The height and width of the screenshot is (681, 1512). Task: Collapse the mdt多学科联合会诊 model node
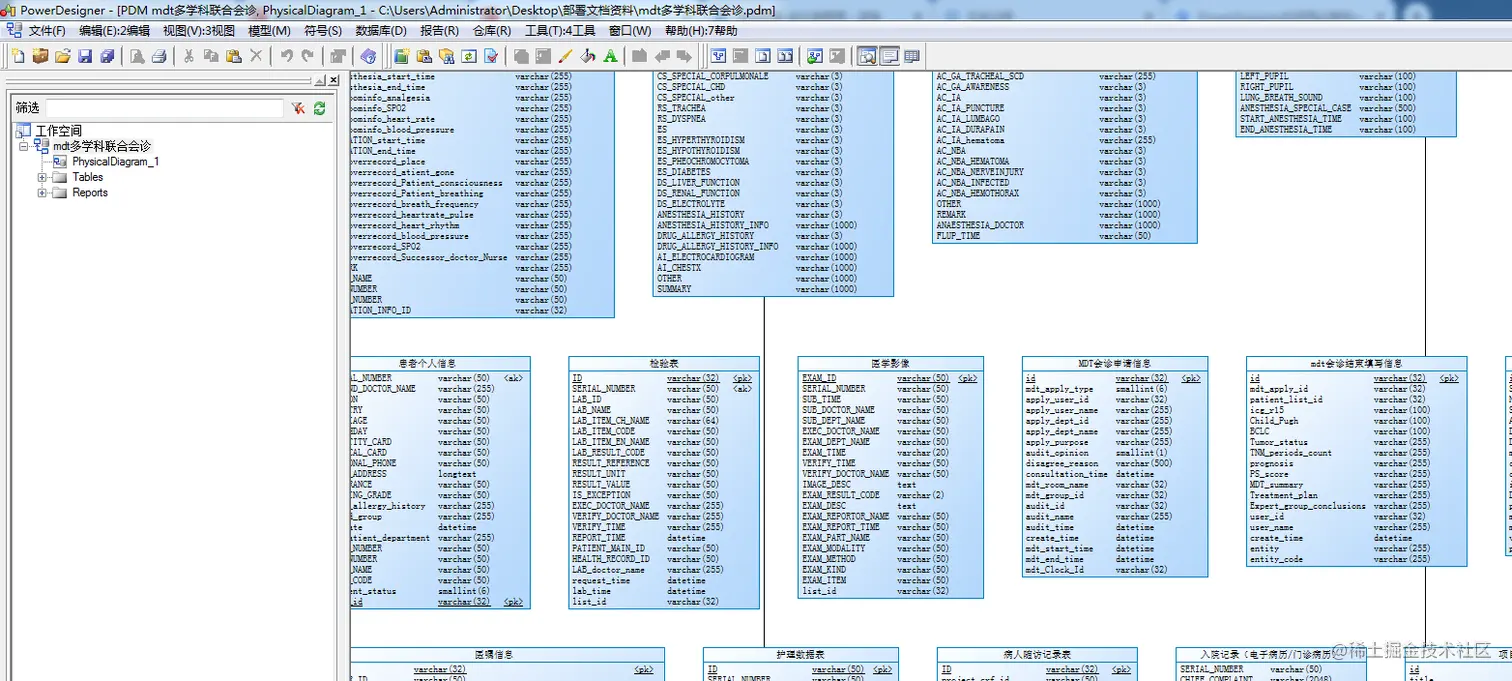(23, 146)
